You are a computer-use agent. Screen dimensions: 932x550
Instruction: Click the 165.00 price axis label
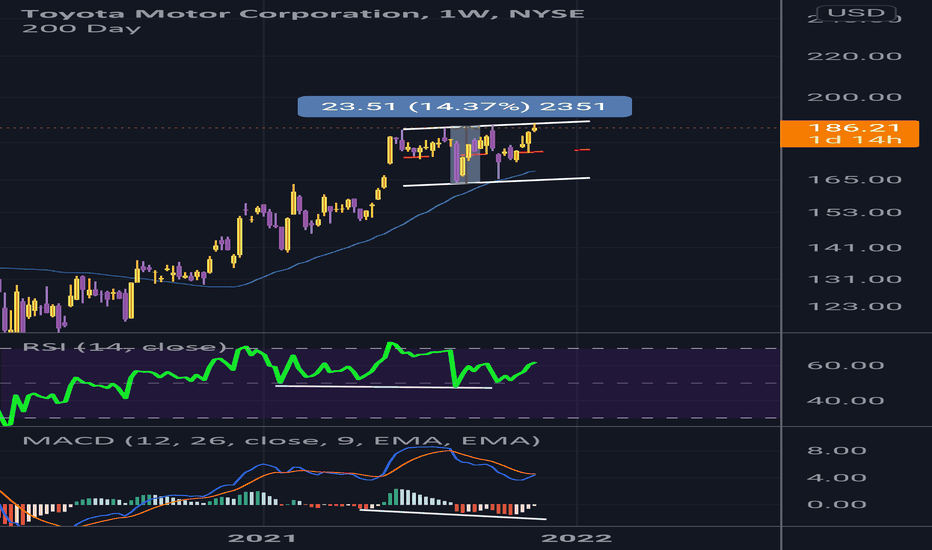(854, 180)
